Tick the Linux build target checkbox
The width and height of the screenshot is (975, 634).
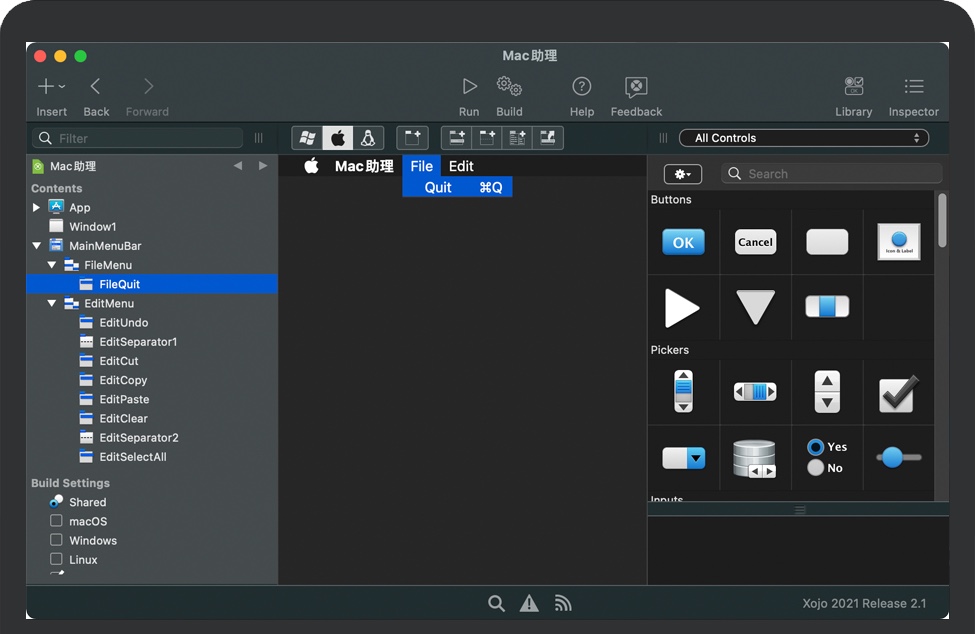[x=57, y=559]
